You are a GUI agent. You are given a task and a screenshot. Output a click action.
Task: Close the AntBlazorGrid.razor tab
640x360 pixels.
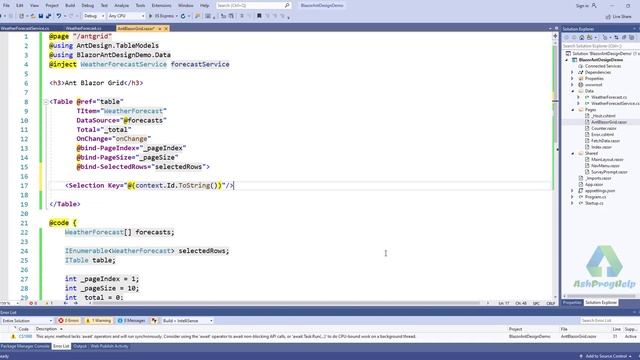coord(166,29)
